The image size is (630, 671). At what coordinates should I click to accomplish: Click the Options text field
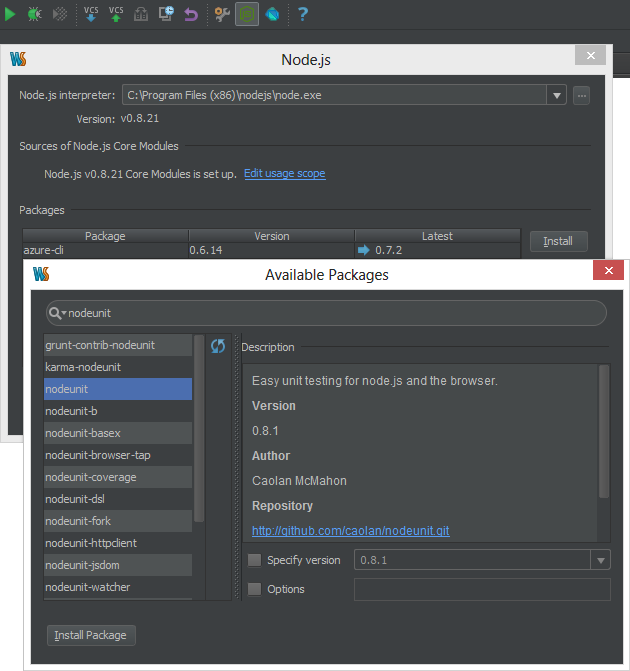pyautogui.click(x=482, y=589)
